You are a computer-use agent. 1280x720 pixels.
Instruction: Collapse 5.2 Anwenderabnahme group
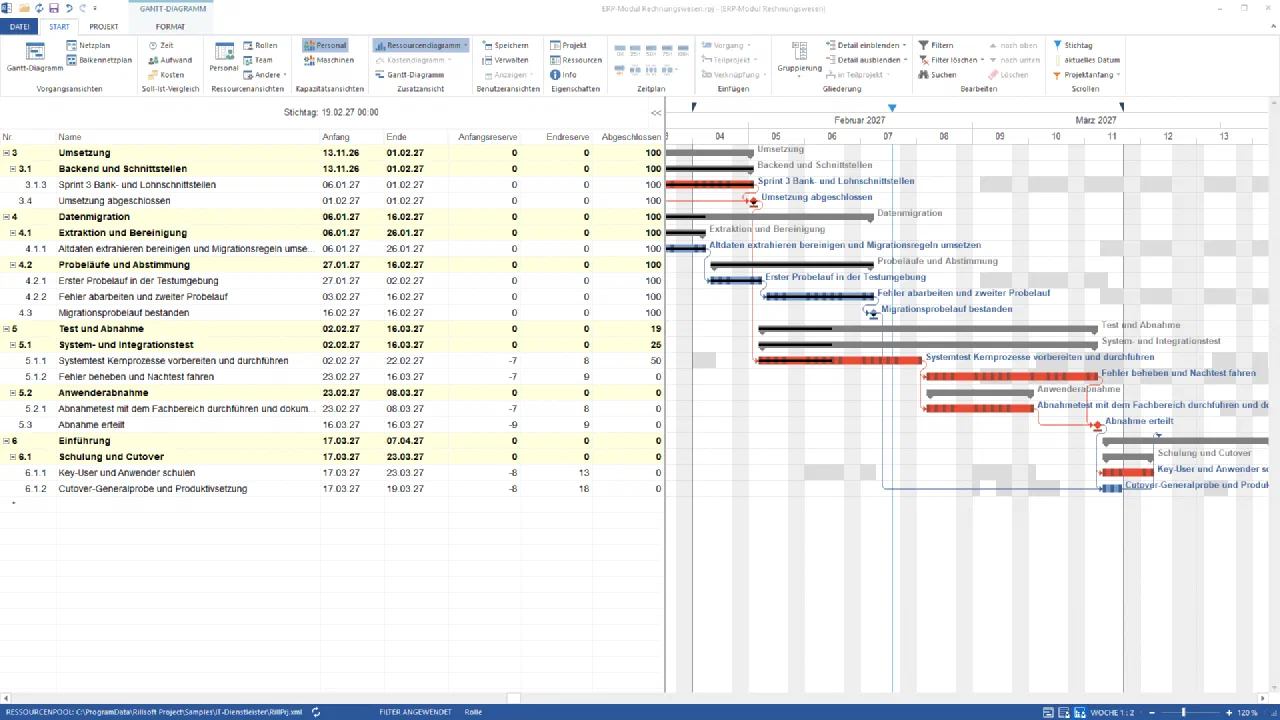[14, 393]
